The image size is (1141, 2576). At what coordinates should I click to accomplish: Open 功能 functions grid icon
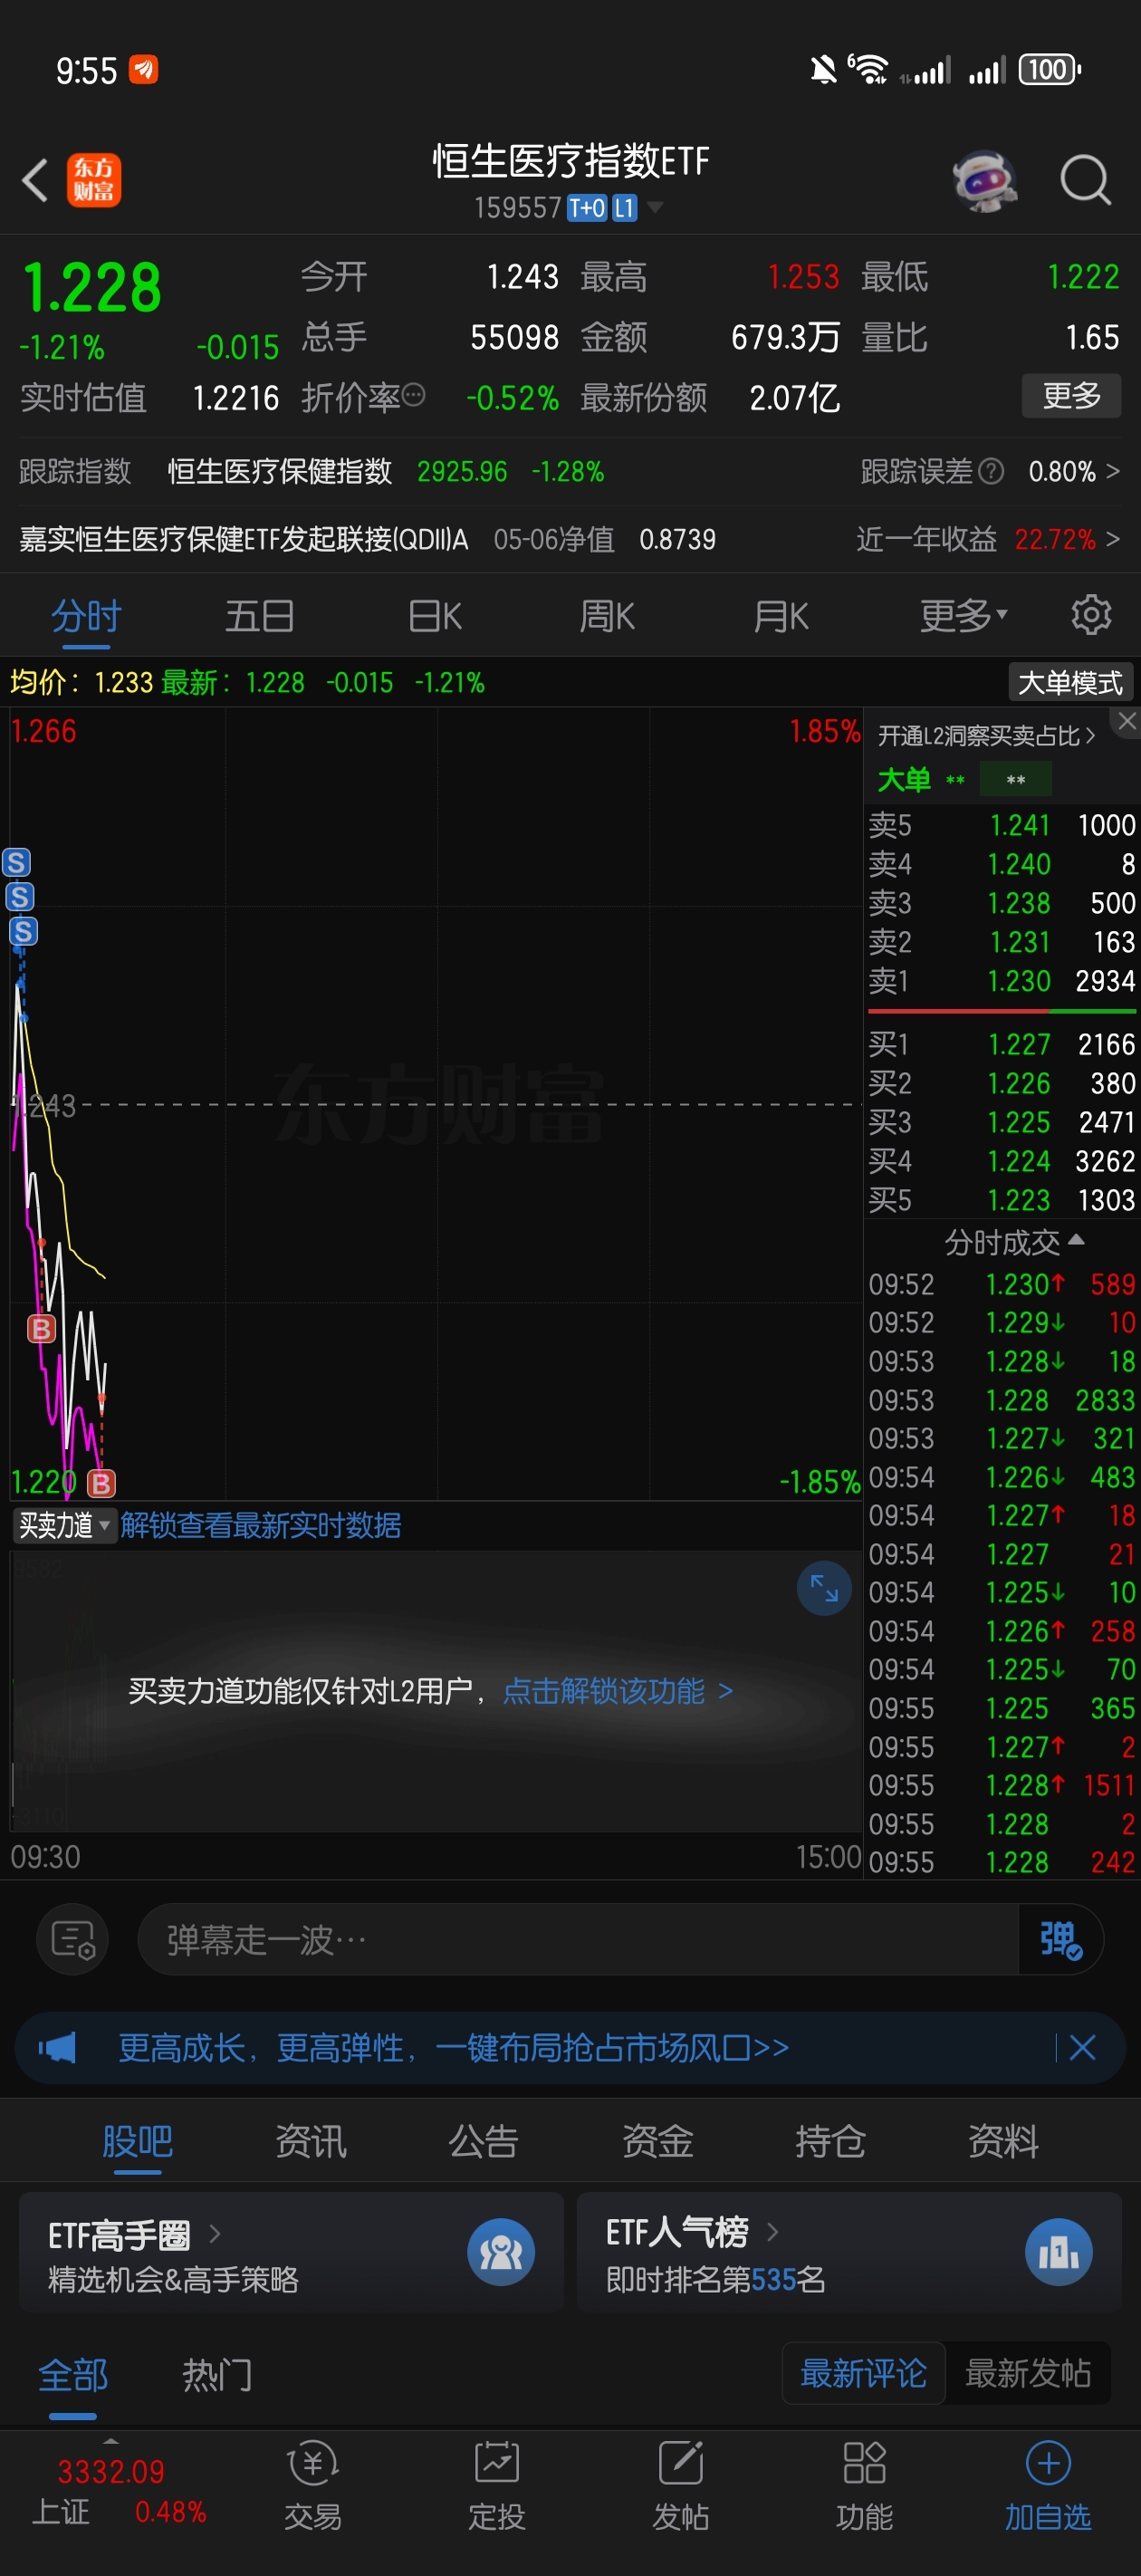[x=865, y=2487]
